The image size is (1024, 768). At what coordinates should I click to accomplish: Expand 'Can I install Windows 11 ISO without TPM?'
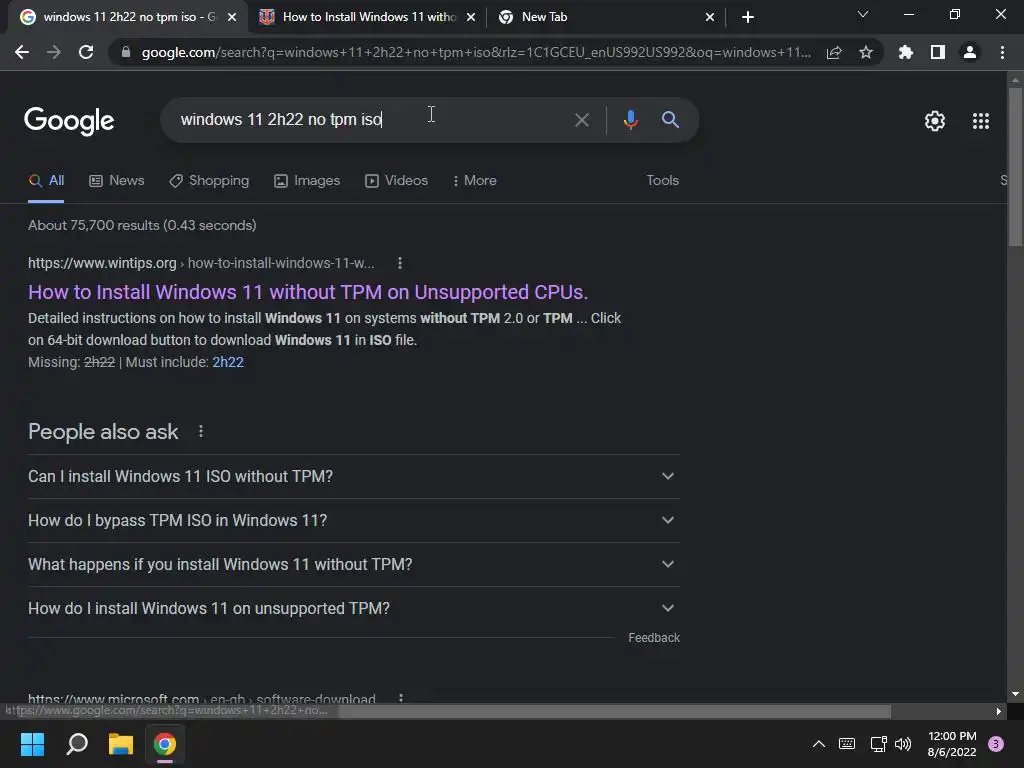pyautogui.click(x=354, y=476)
